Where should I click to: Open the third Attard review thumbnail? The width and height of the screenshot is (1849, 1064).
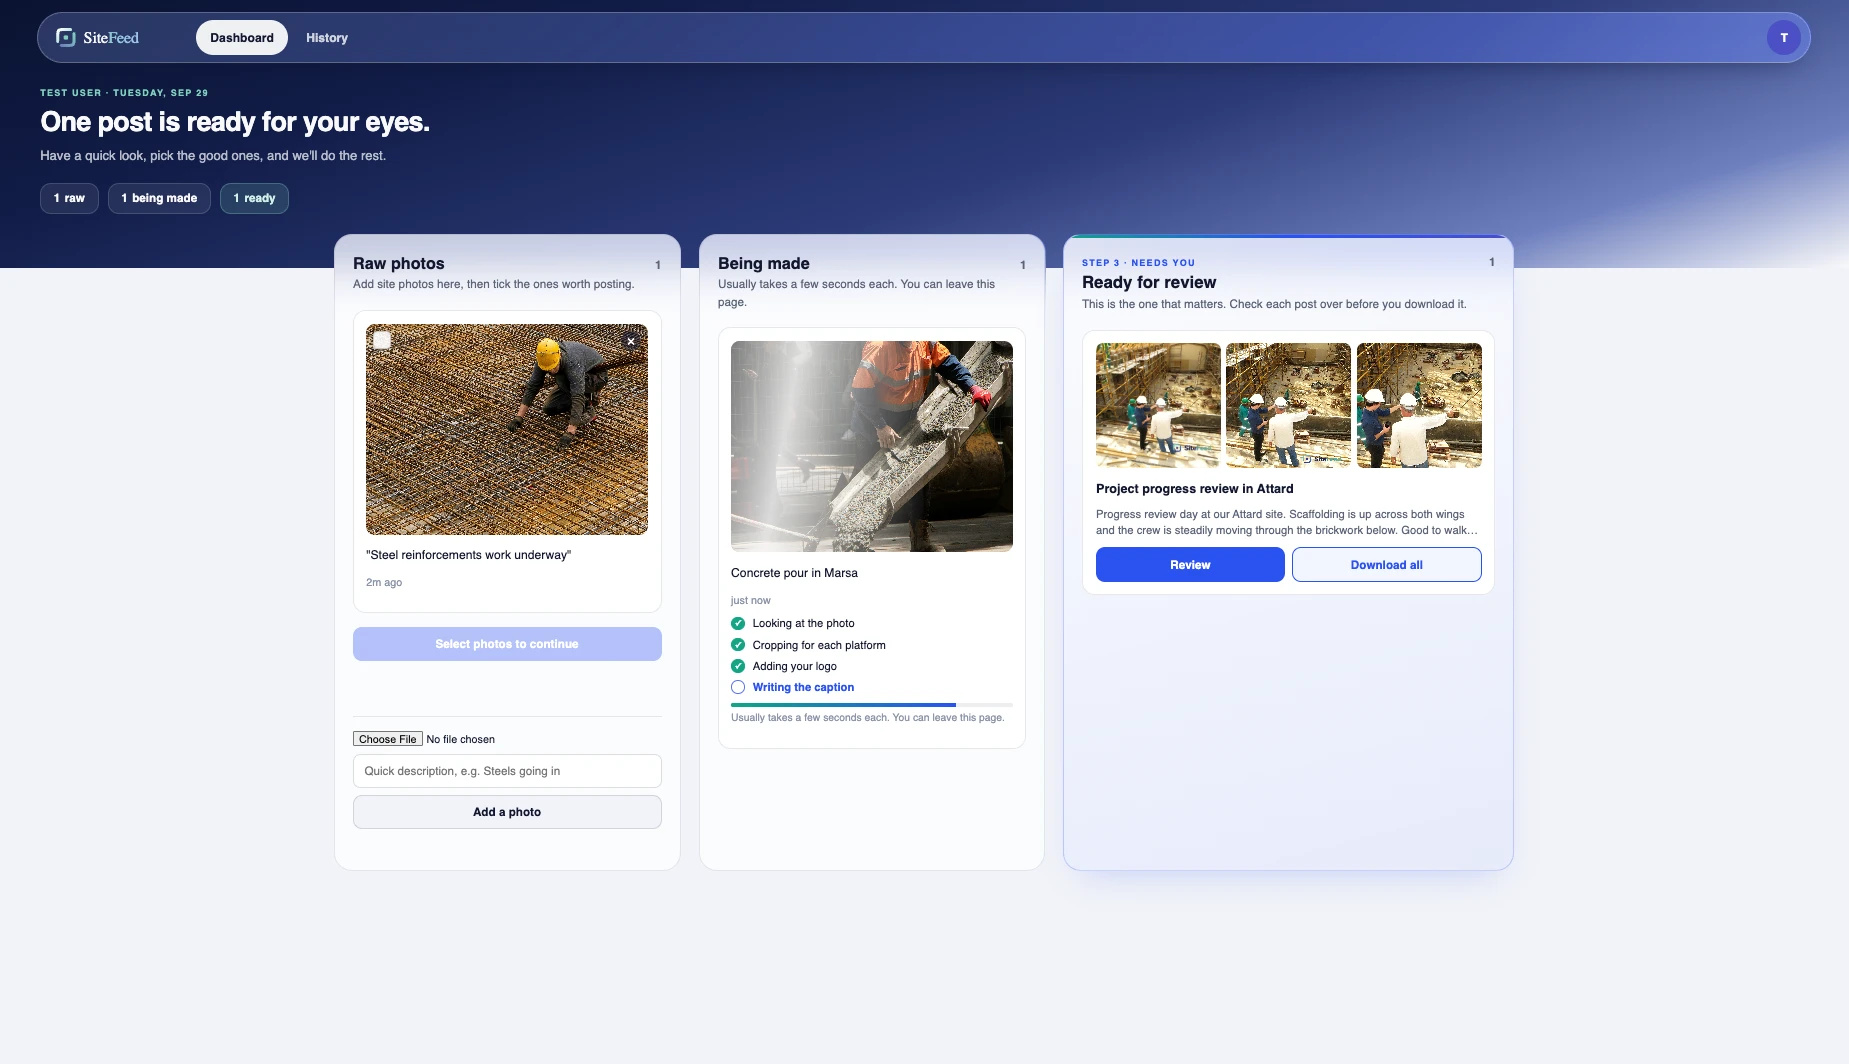click(1419, 405)
